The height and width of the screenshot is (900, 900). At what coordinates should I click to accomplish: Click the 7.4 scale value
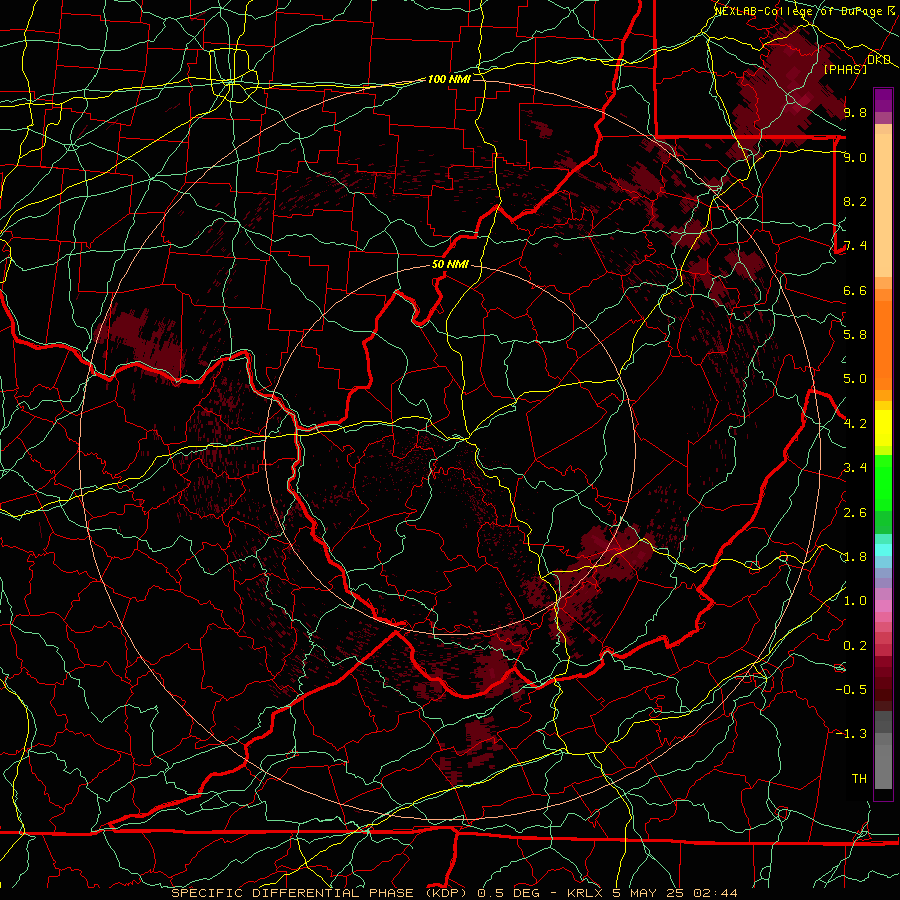coord(855,246)
